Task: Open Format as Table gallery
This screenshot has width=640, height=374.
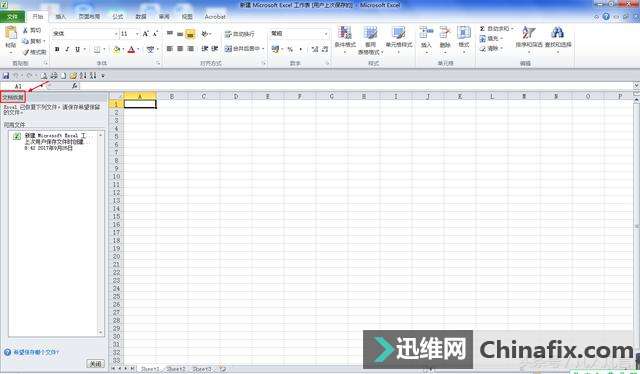Action: point(370,39)
